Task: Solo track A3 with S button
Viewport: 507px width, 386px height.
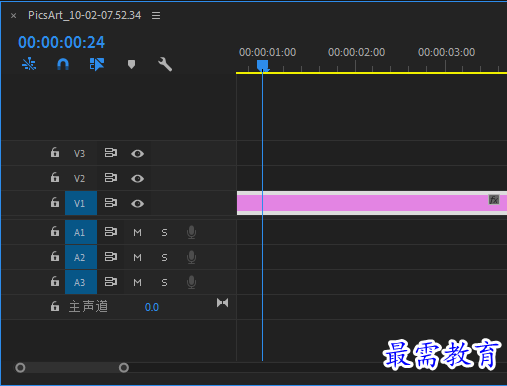Action: point(164,282)
